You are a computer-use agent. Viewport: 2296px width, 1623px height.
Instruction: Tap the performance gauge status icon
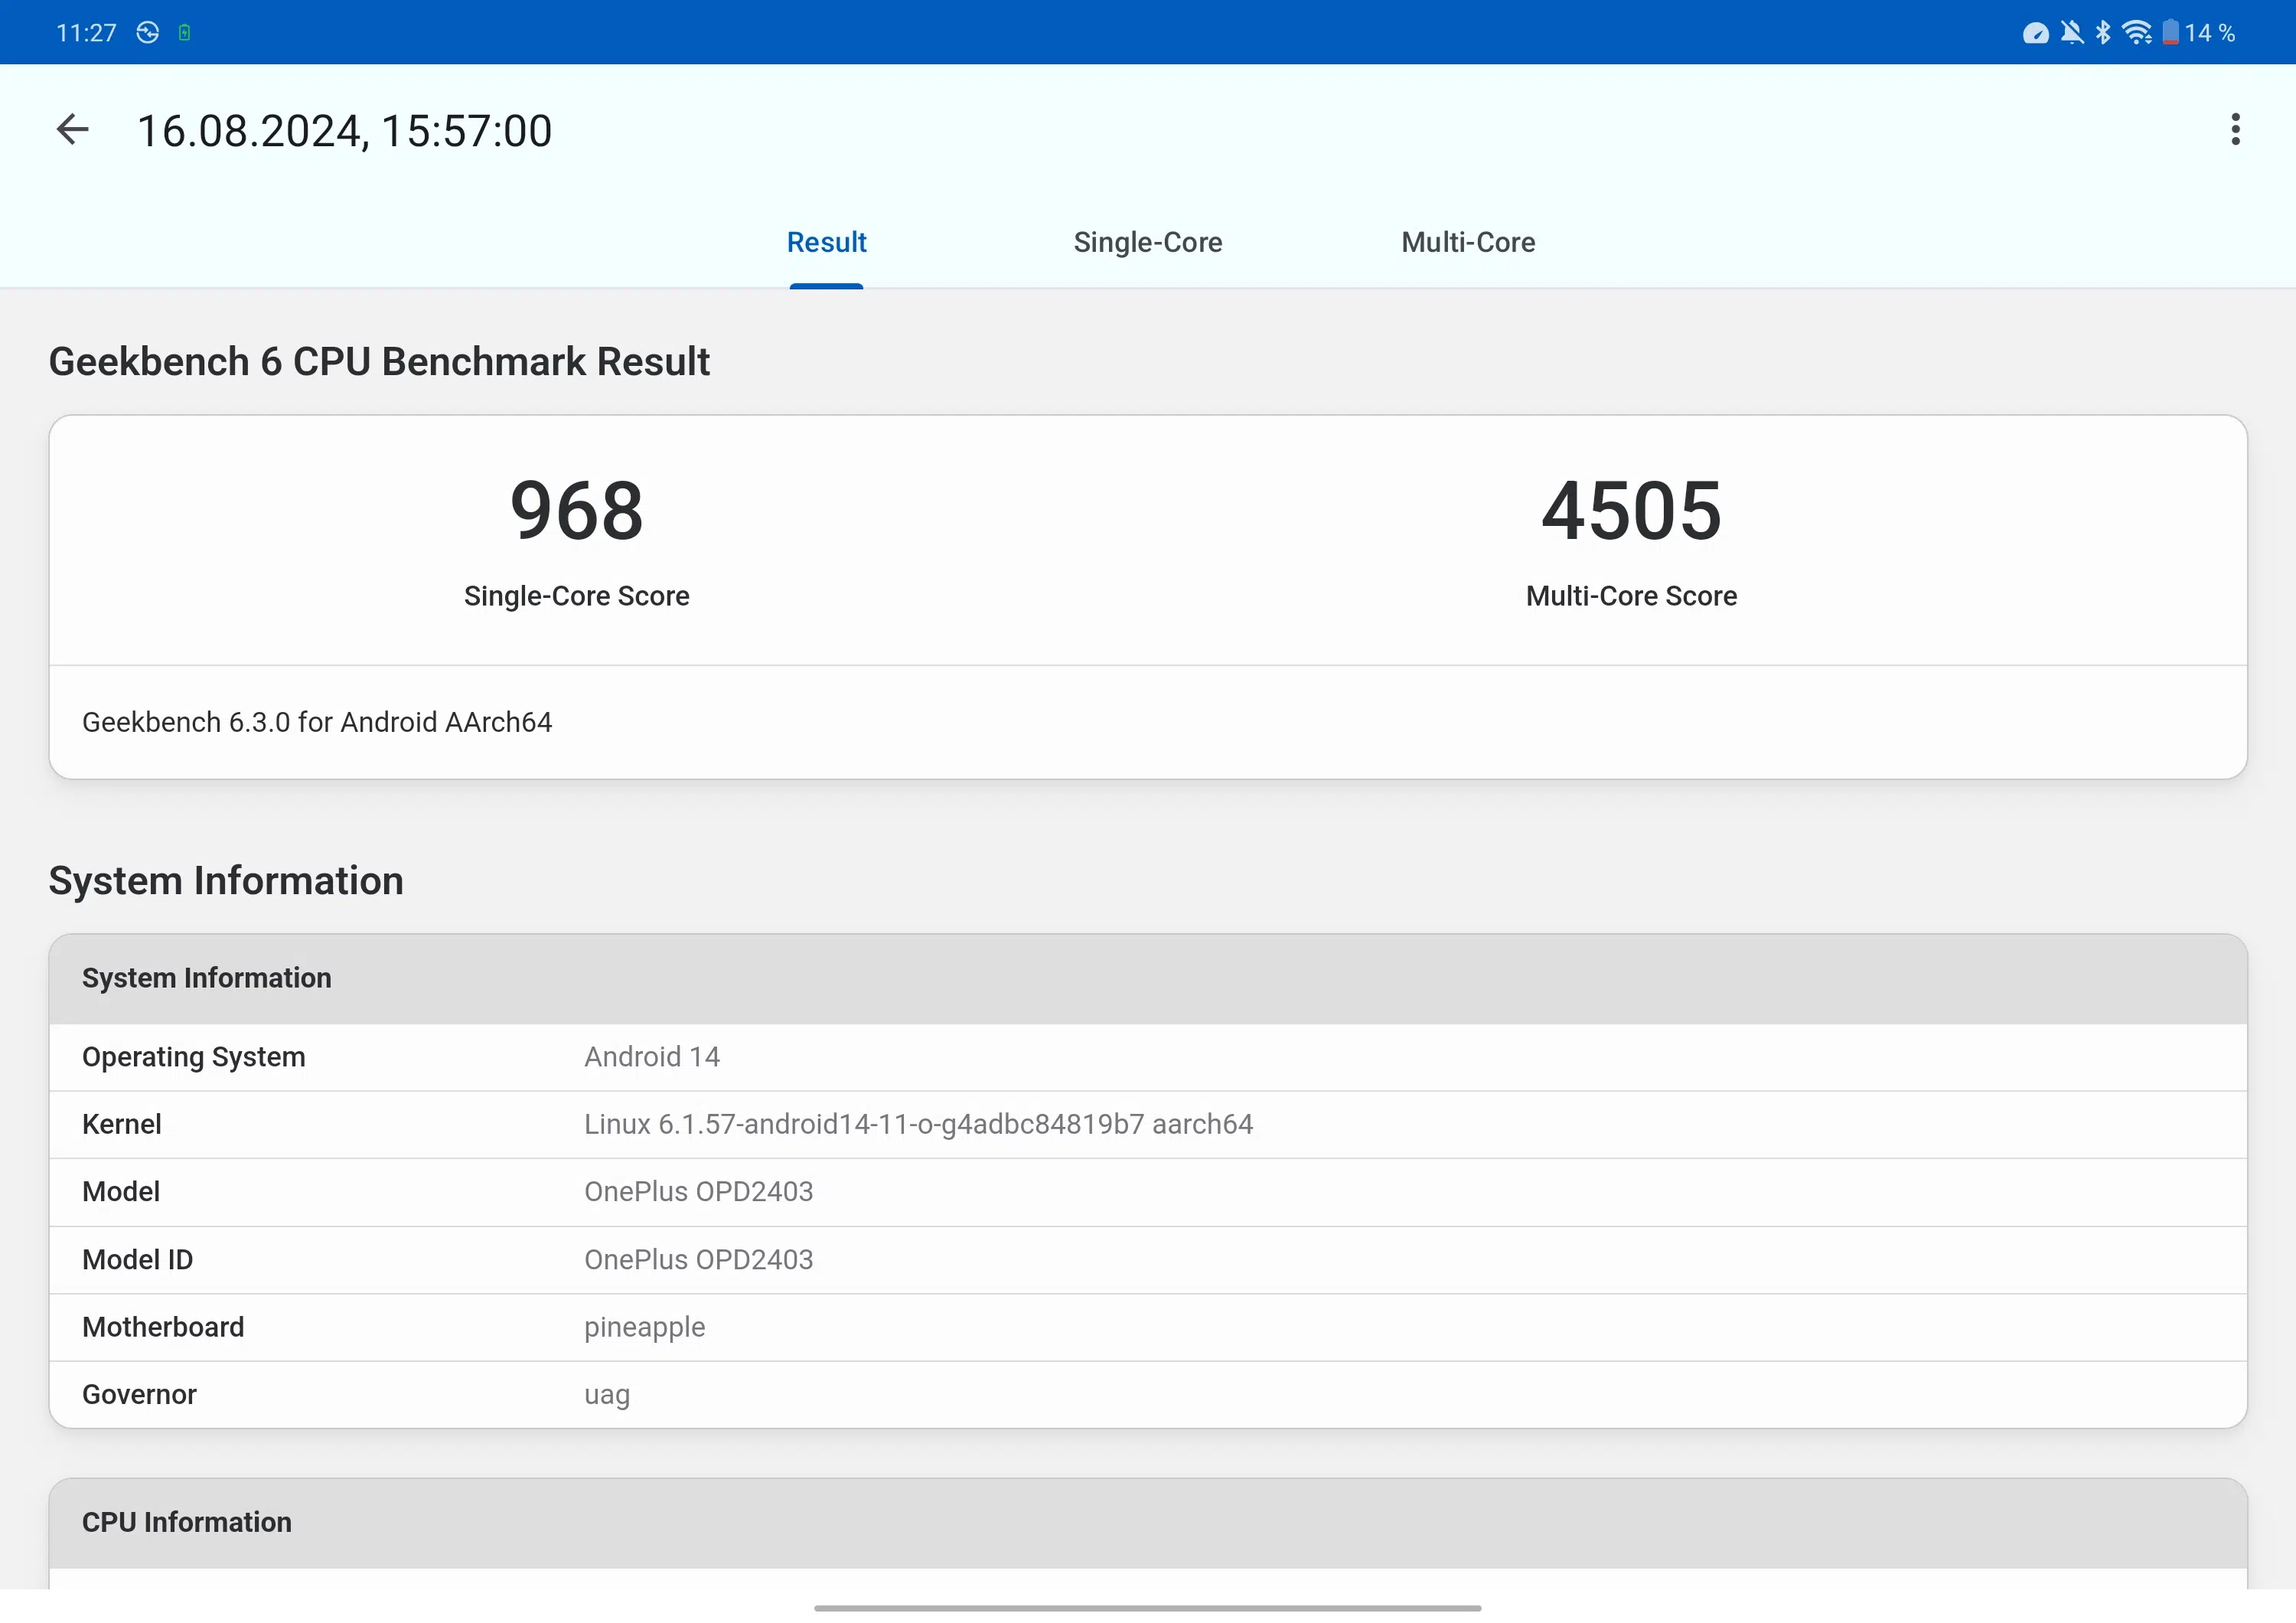click(2035, 33)
